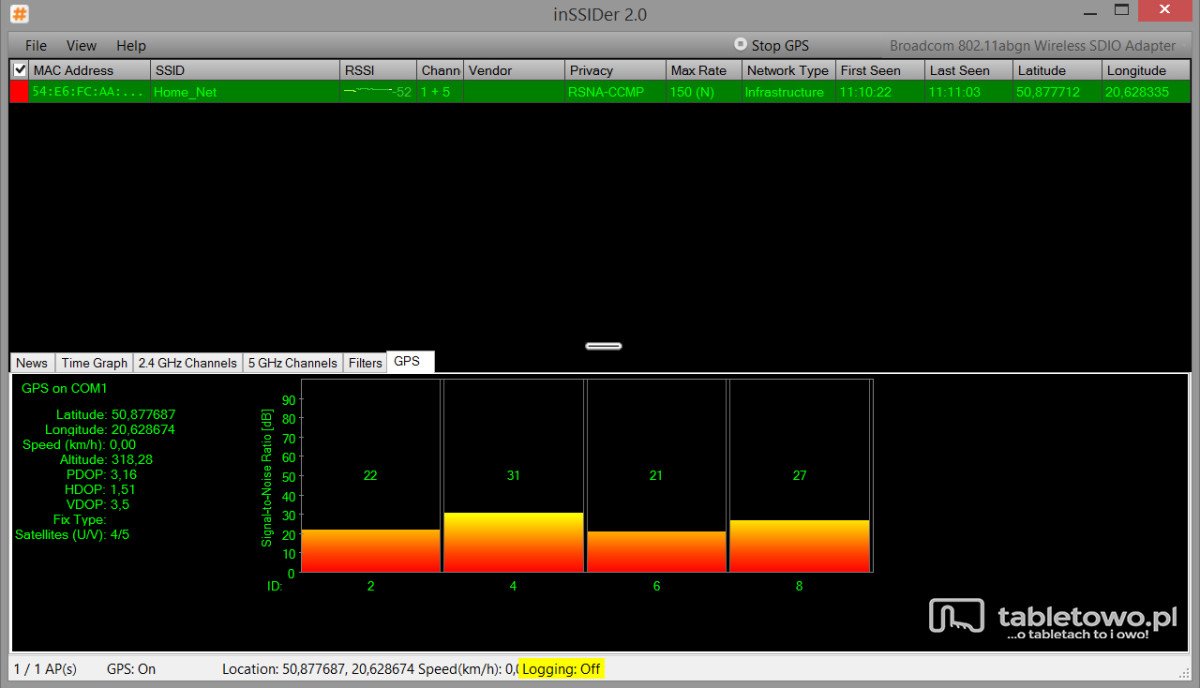
Task: Click the inSSIDer app icon in title bar
Action: point(20,15)
